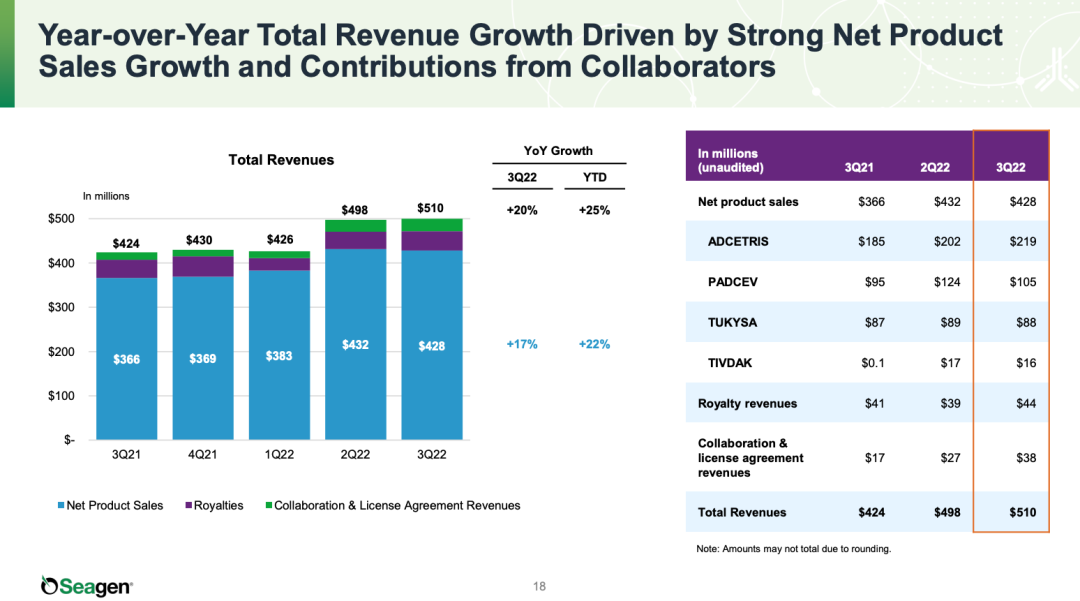Click the TIVDAK 3Q22 value "$16"
1080x601 pixels.
(1026, 363)
